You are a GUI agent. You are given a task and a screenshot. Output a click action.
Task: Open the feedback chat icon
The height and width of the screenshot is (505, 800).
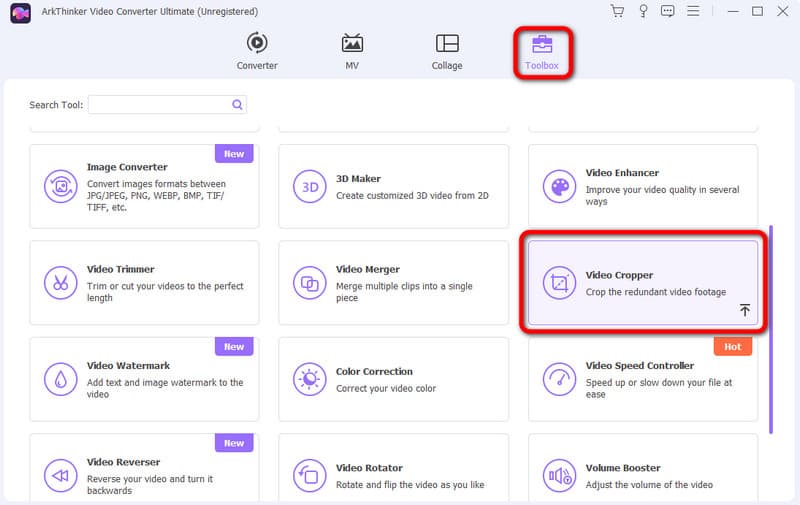point(667,11)
